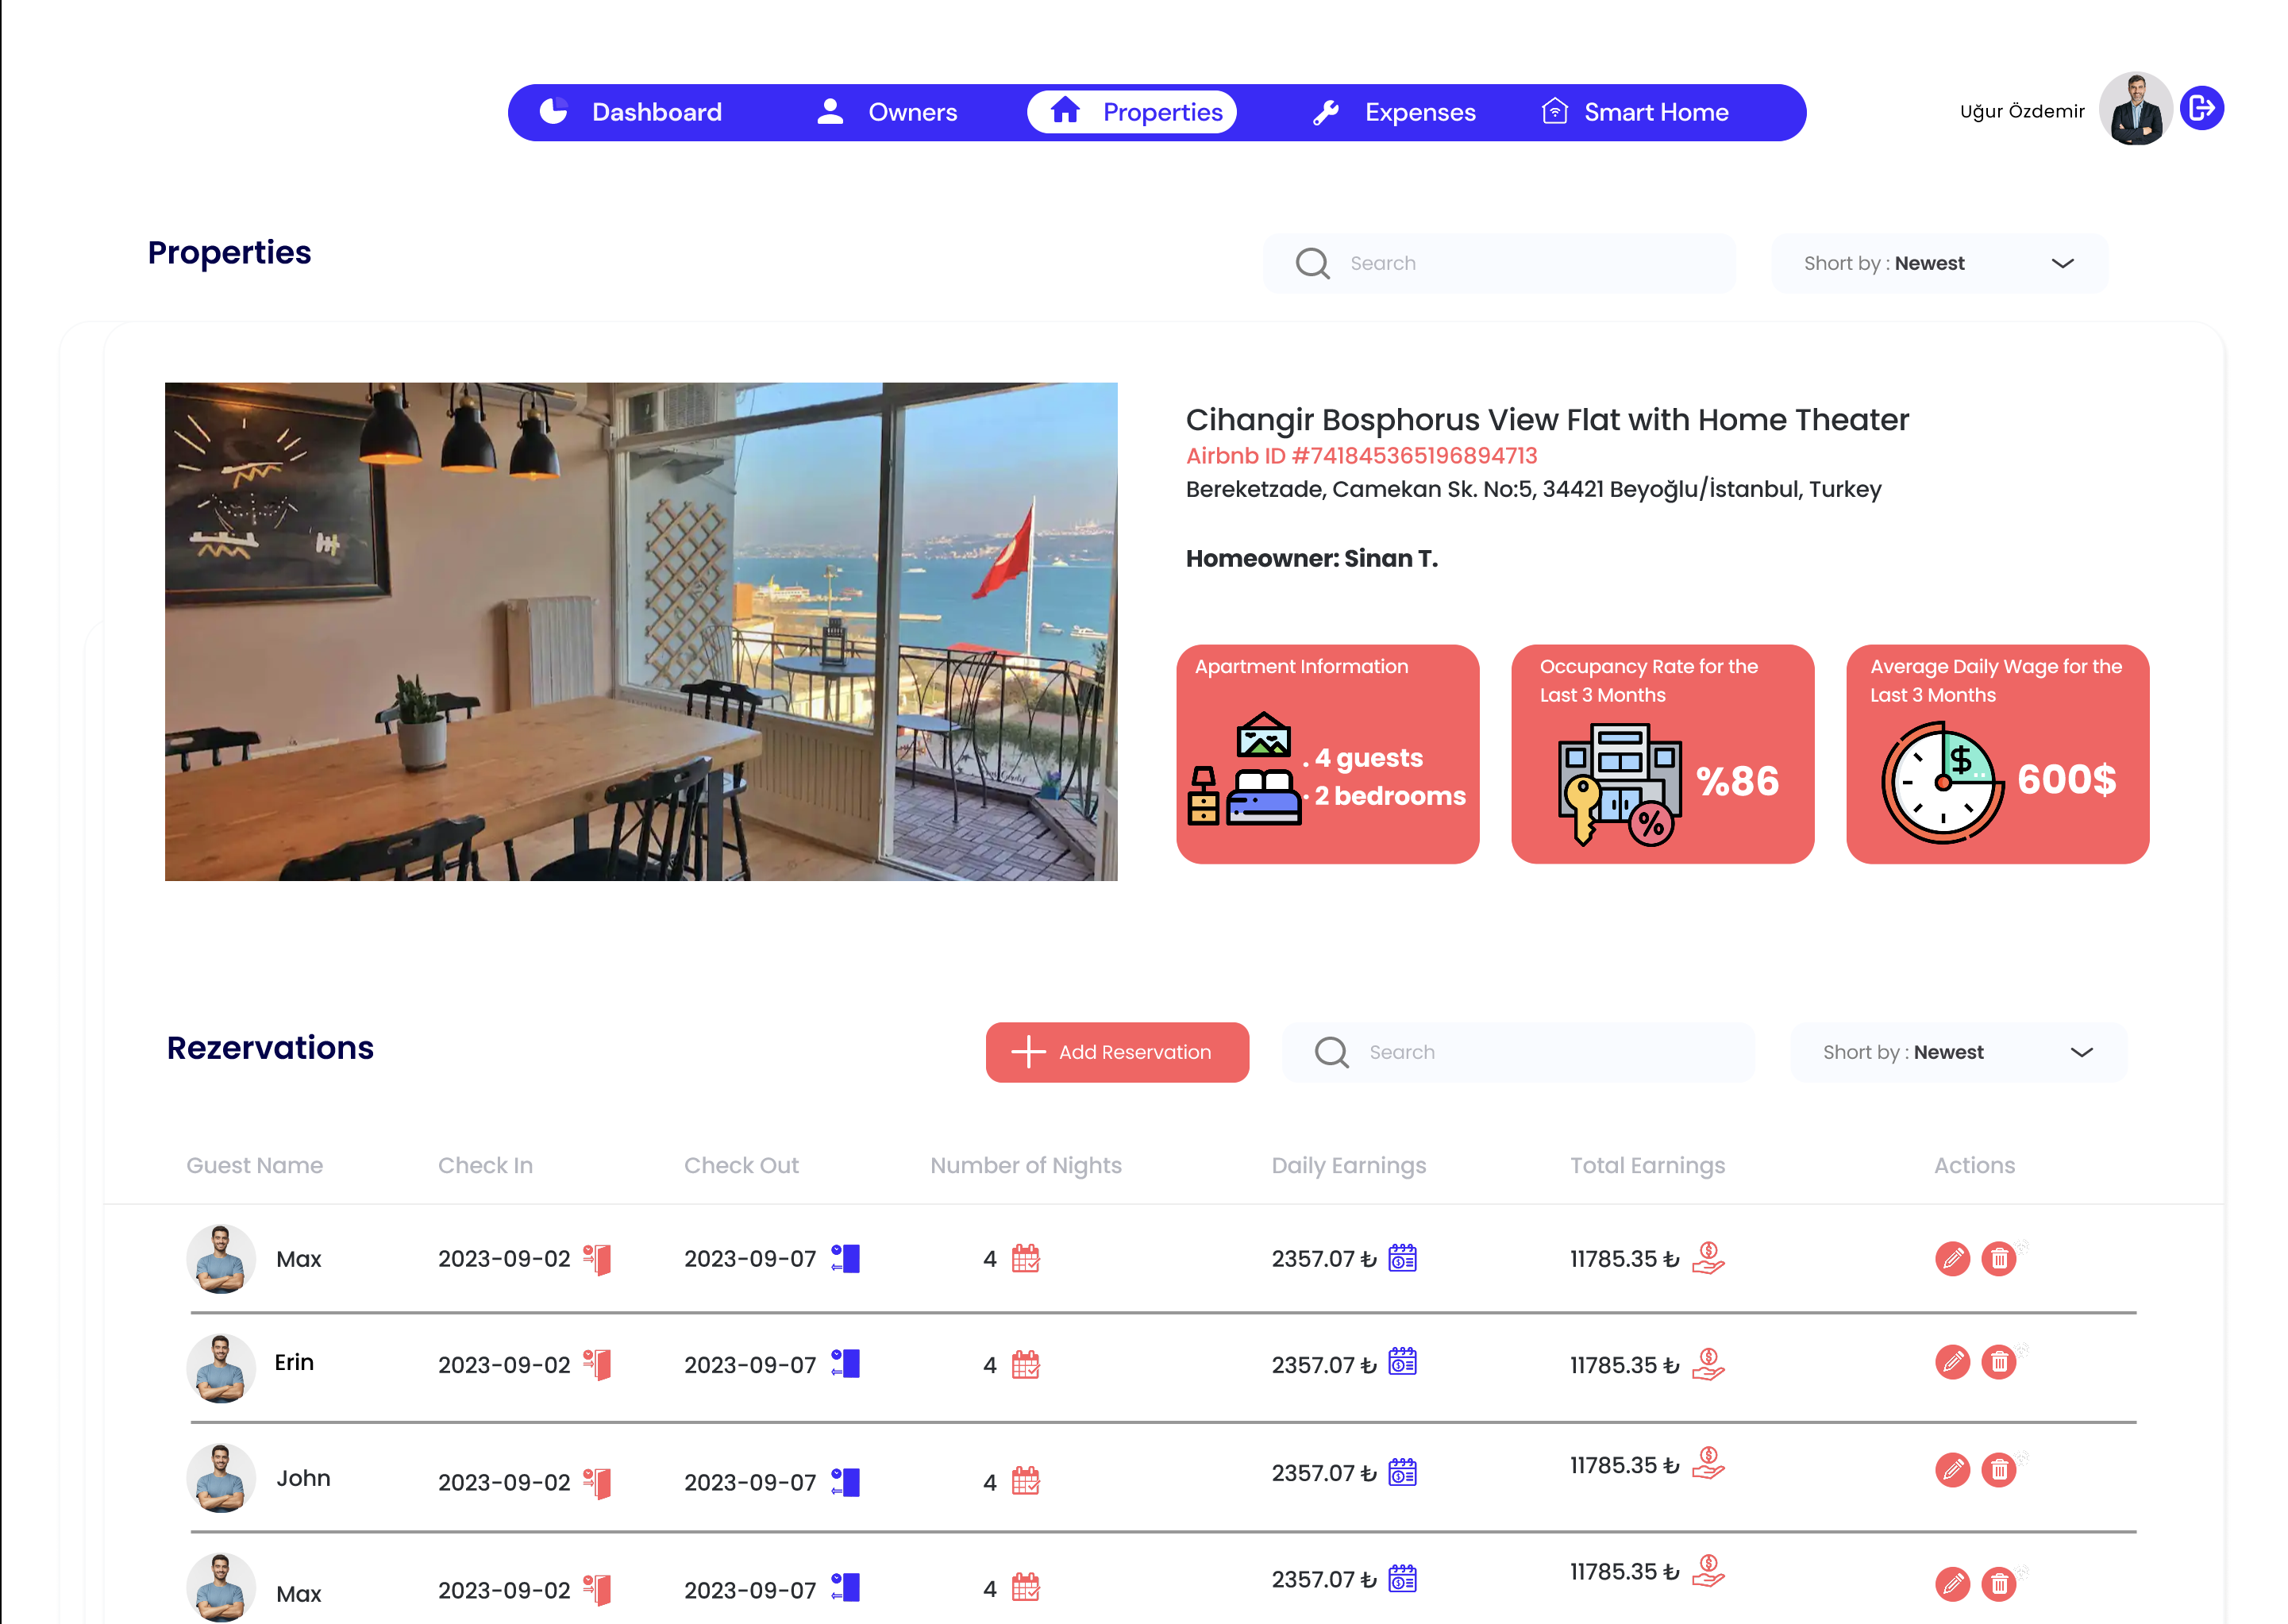The width and height of the screenshot is (2288, 1624).
Task: Click the Number of Nights column header
Action: coord(1026,1165)
